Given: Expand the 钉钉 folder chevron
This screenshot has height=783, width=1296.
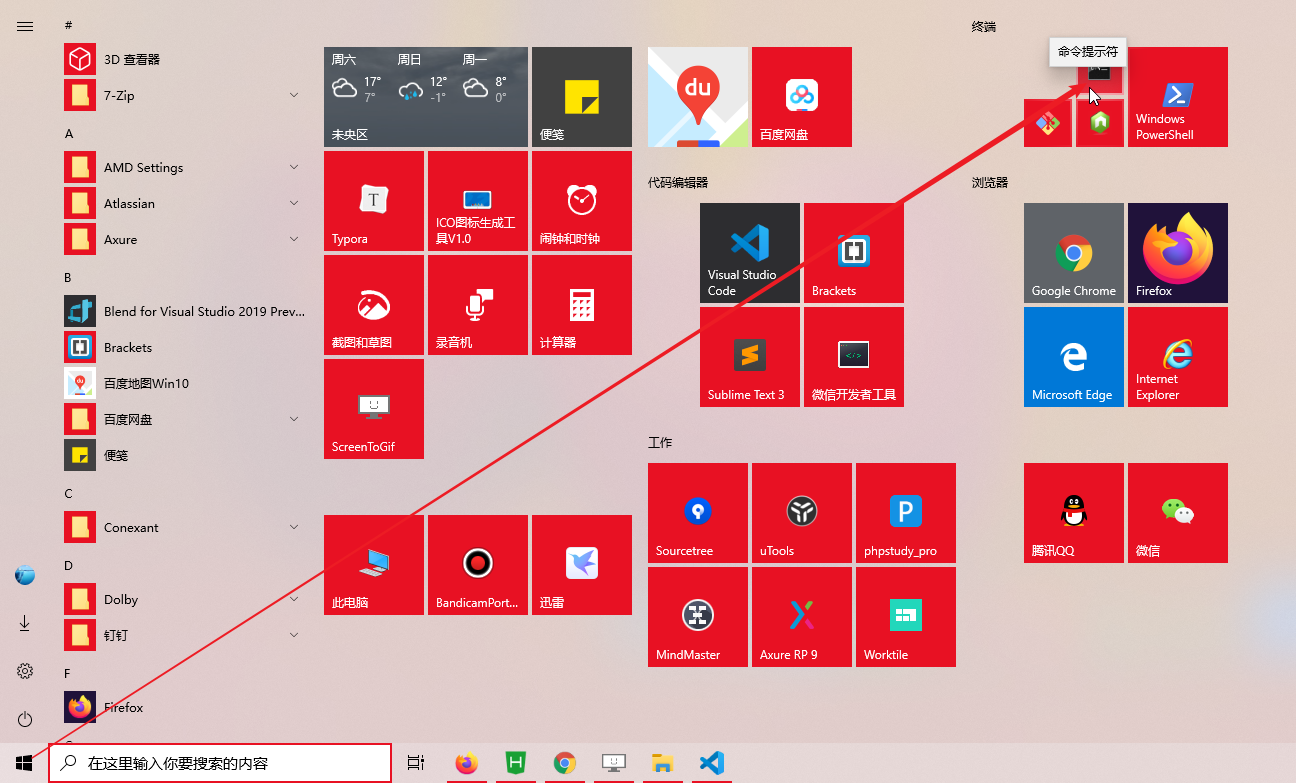Looking at the screenshot, I should click(x=294, y=635).
